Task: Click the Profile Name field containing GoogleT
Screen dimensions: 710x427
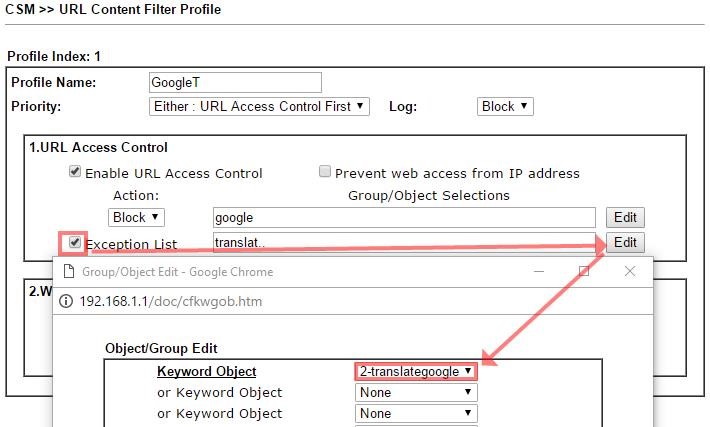Action: (x=235, y=82)
